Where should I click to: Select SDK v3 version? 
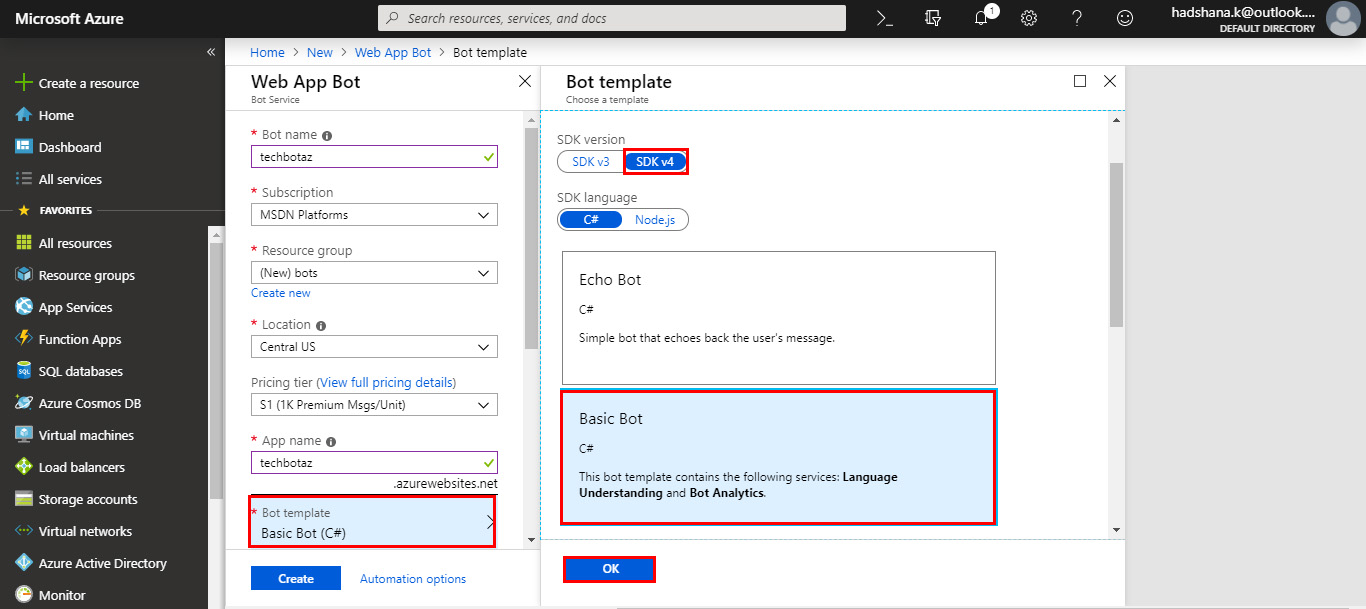590,162
